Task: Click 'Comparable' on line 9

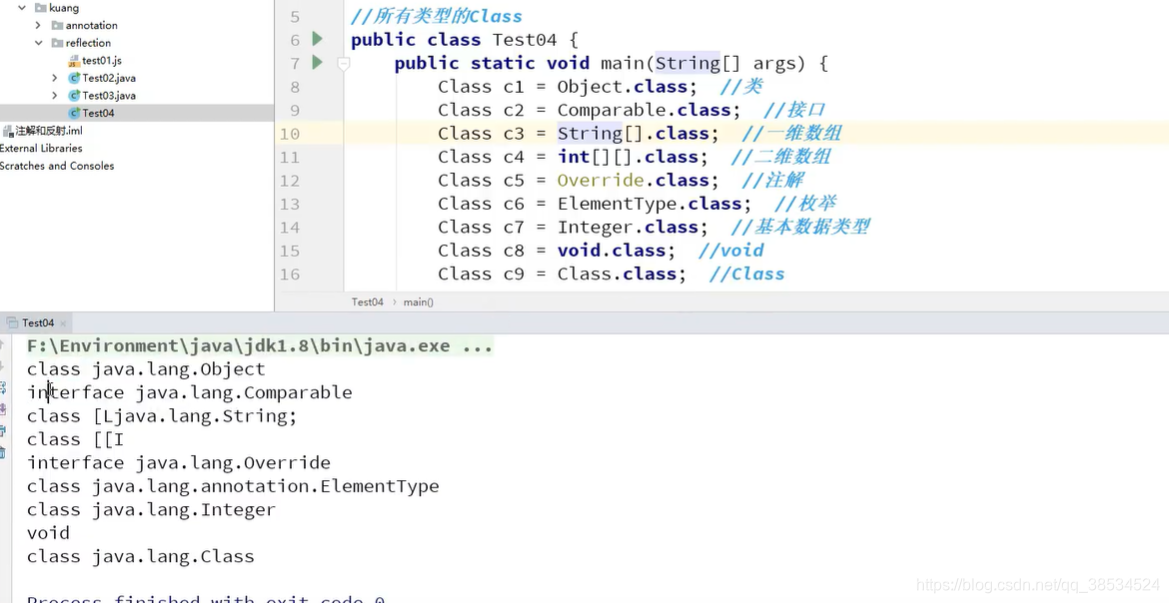Action: pyautogui.click(x=611, y=110)
